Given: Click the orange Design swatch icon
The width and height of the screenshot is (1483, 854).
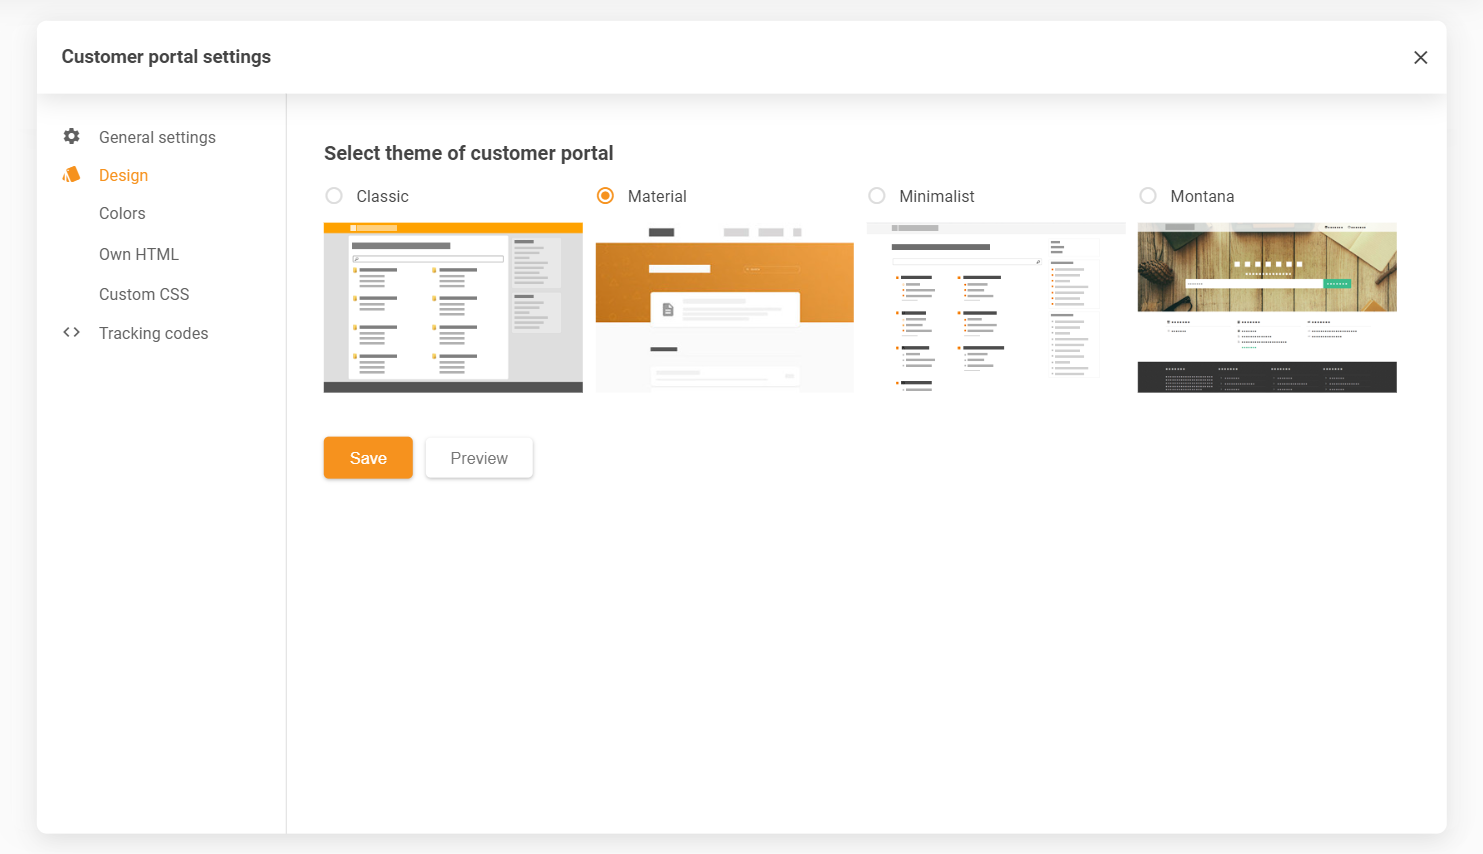Looking at the screenshot, I should [x=71, y=175].
